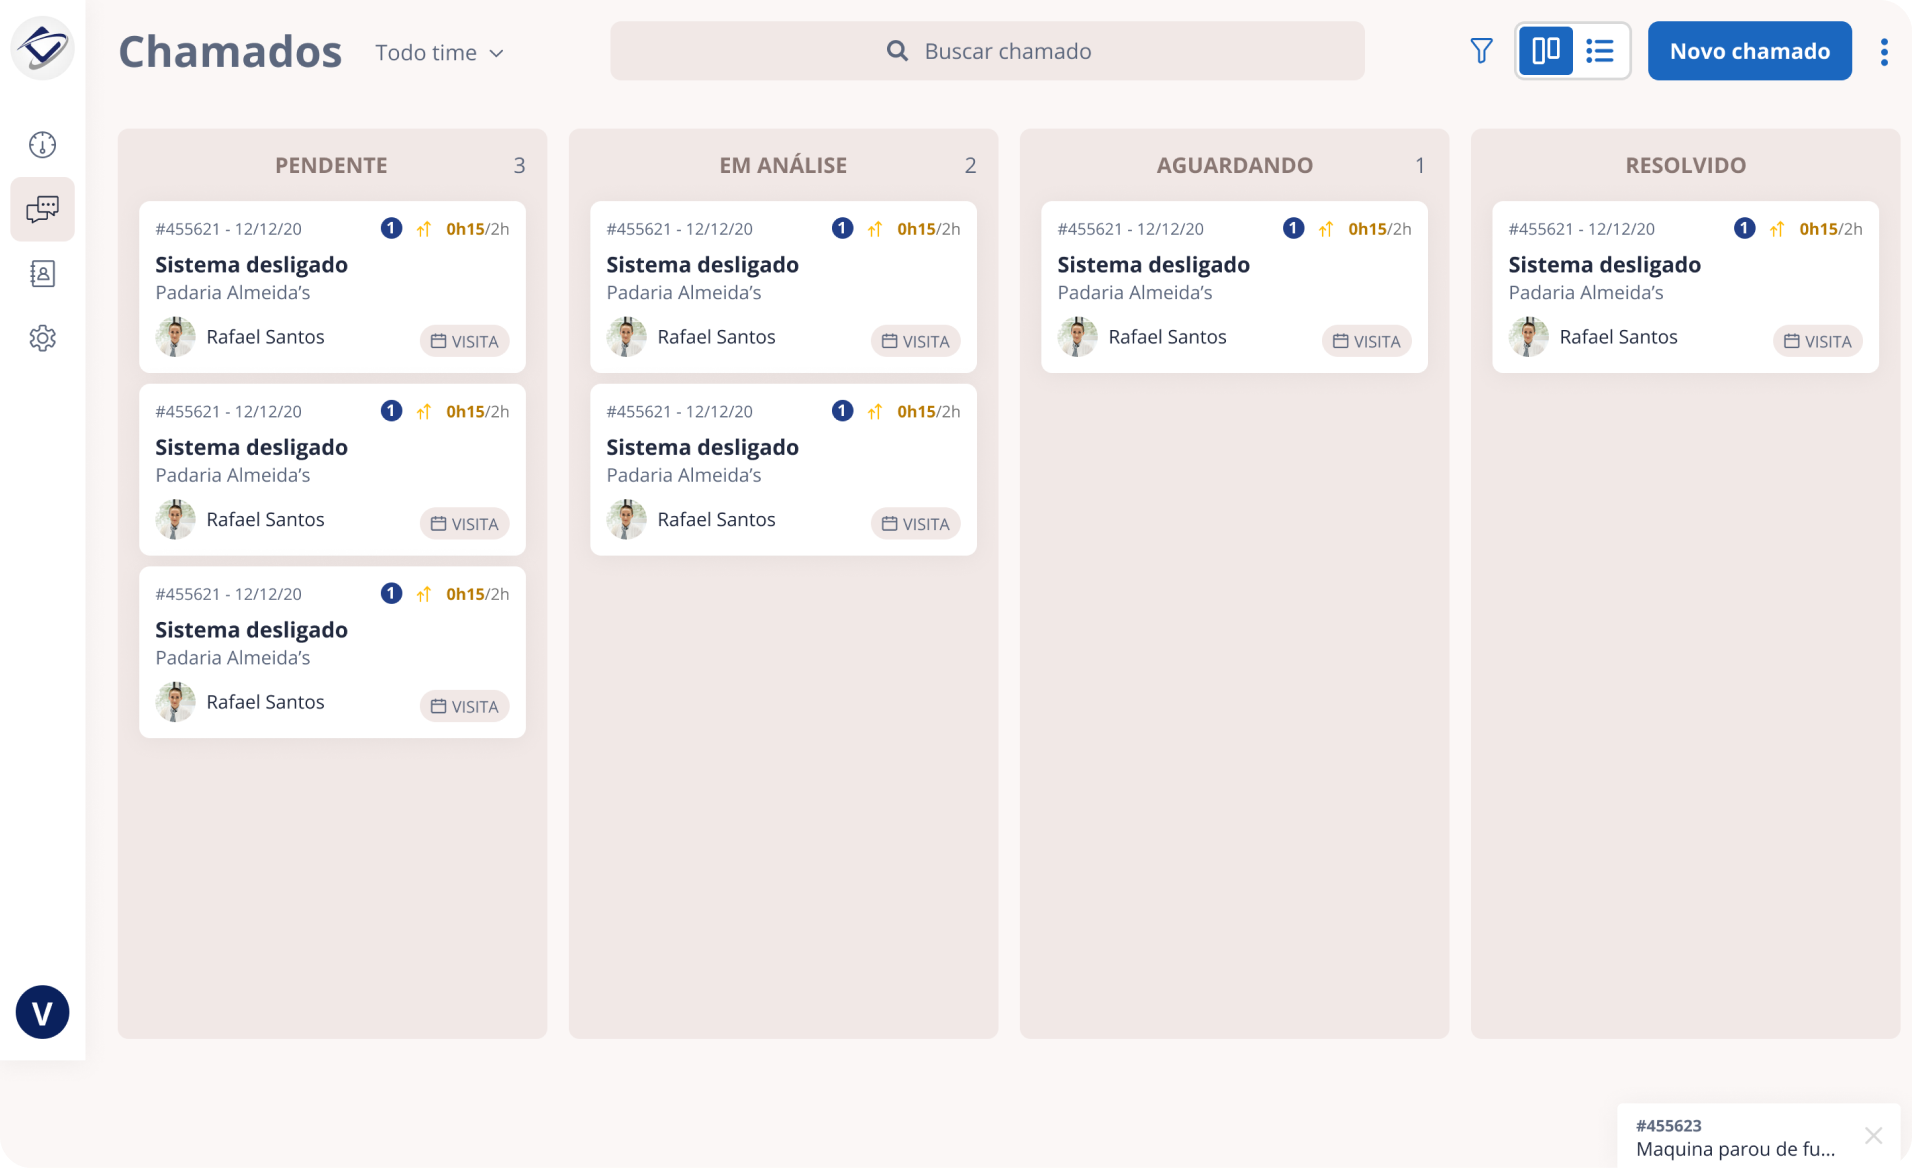The height and width of the screenshot is (1168, 1912).
Task: Open the contacts book sidebar icon
Action: click(x=42, y=274)
